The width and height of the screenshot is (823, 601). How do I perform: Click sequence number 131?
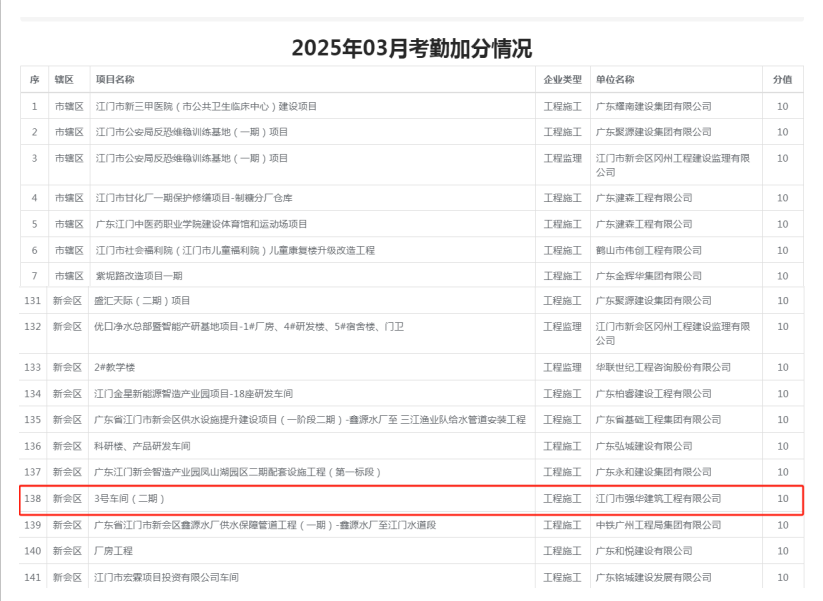pos(33,301)
